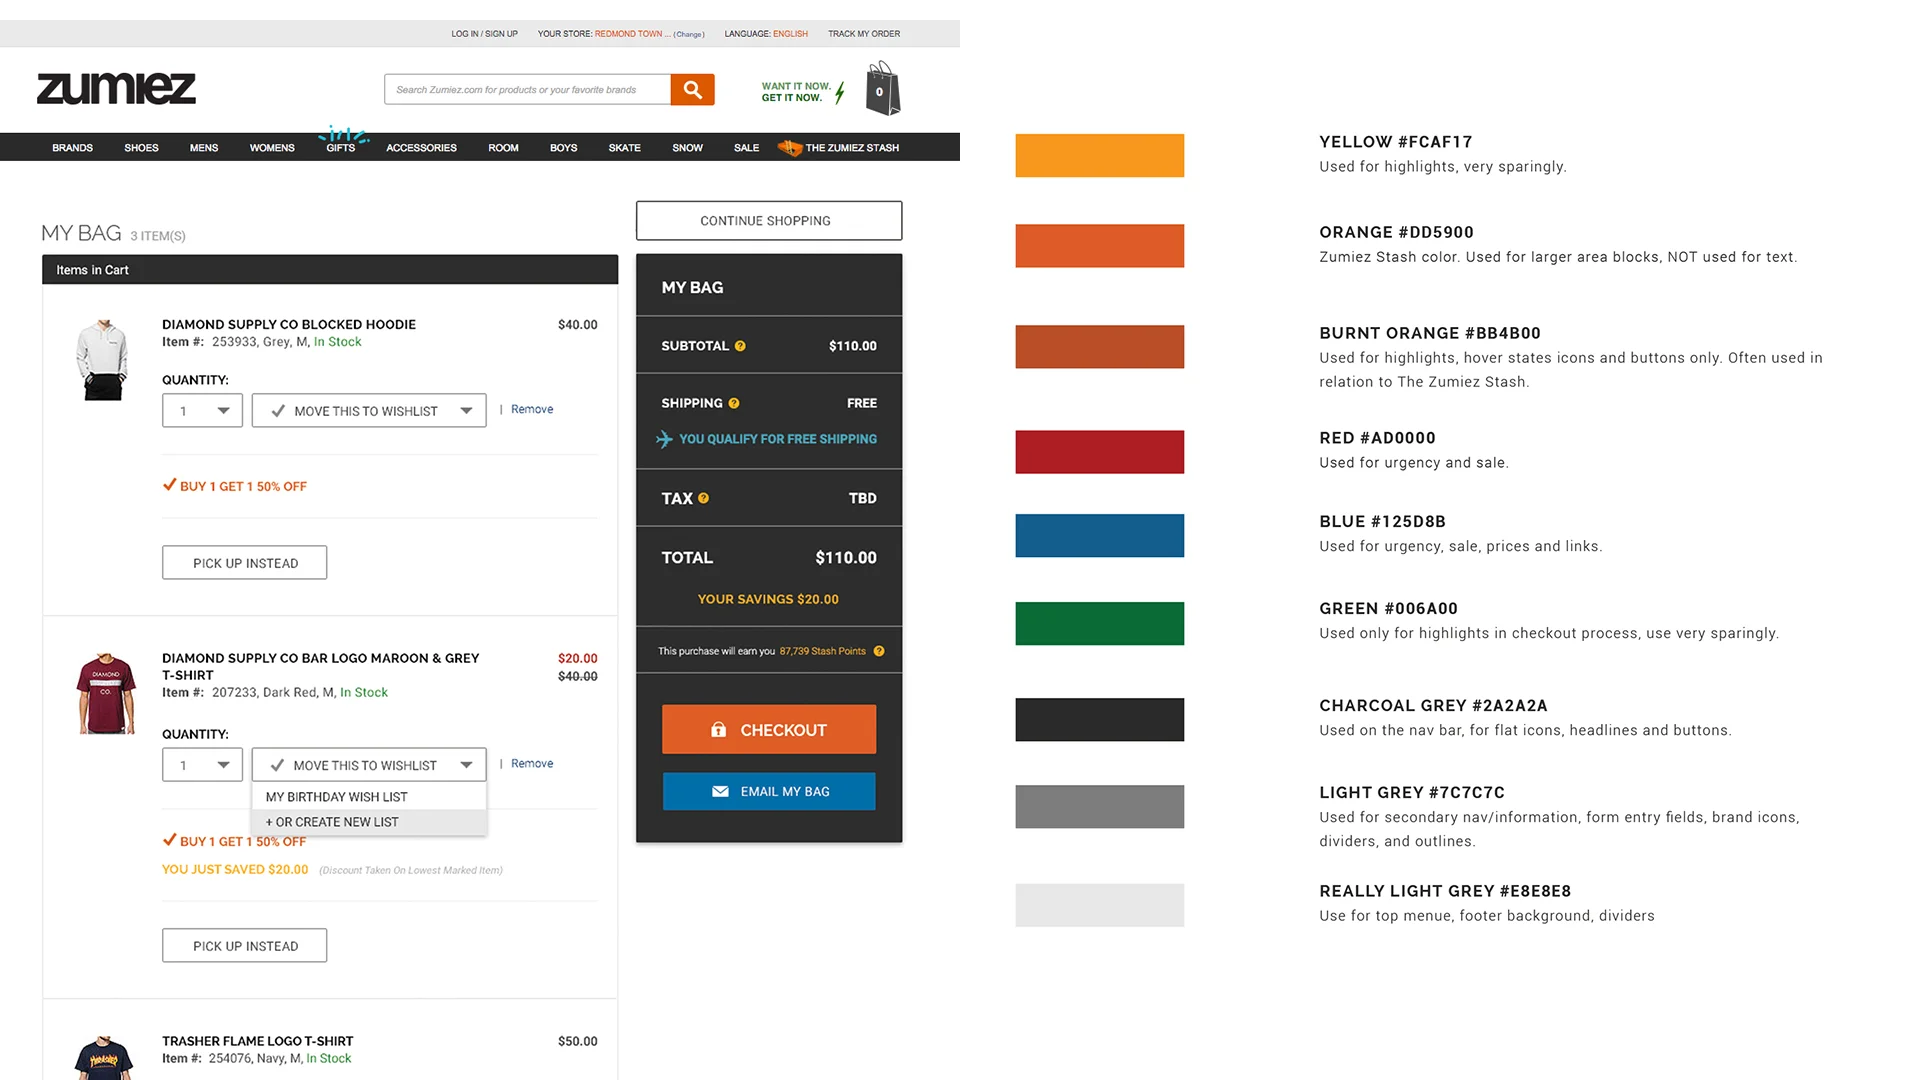Click the Stash Points help icon
This screenshot has width=1920, height=1080.
point(879,651)
